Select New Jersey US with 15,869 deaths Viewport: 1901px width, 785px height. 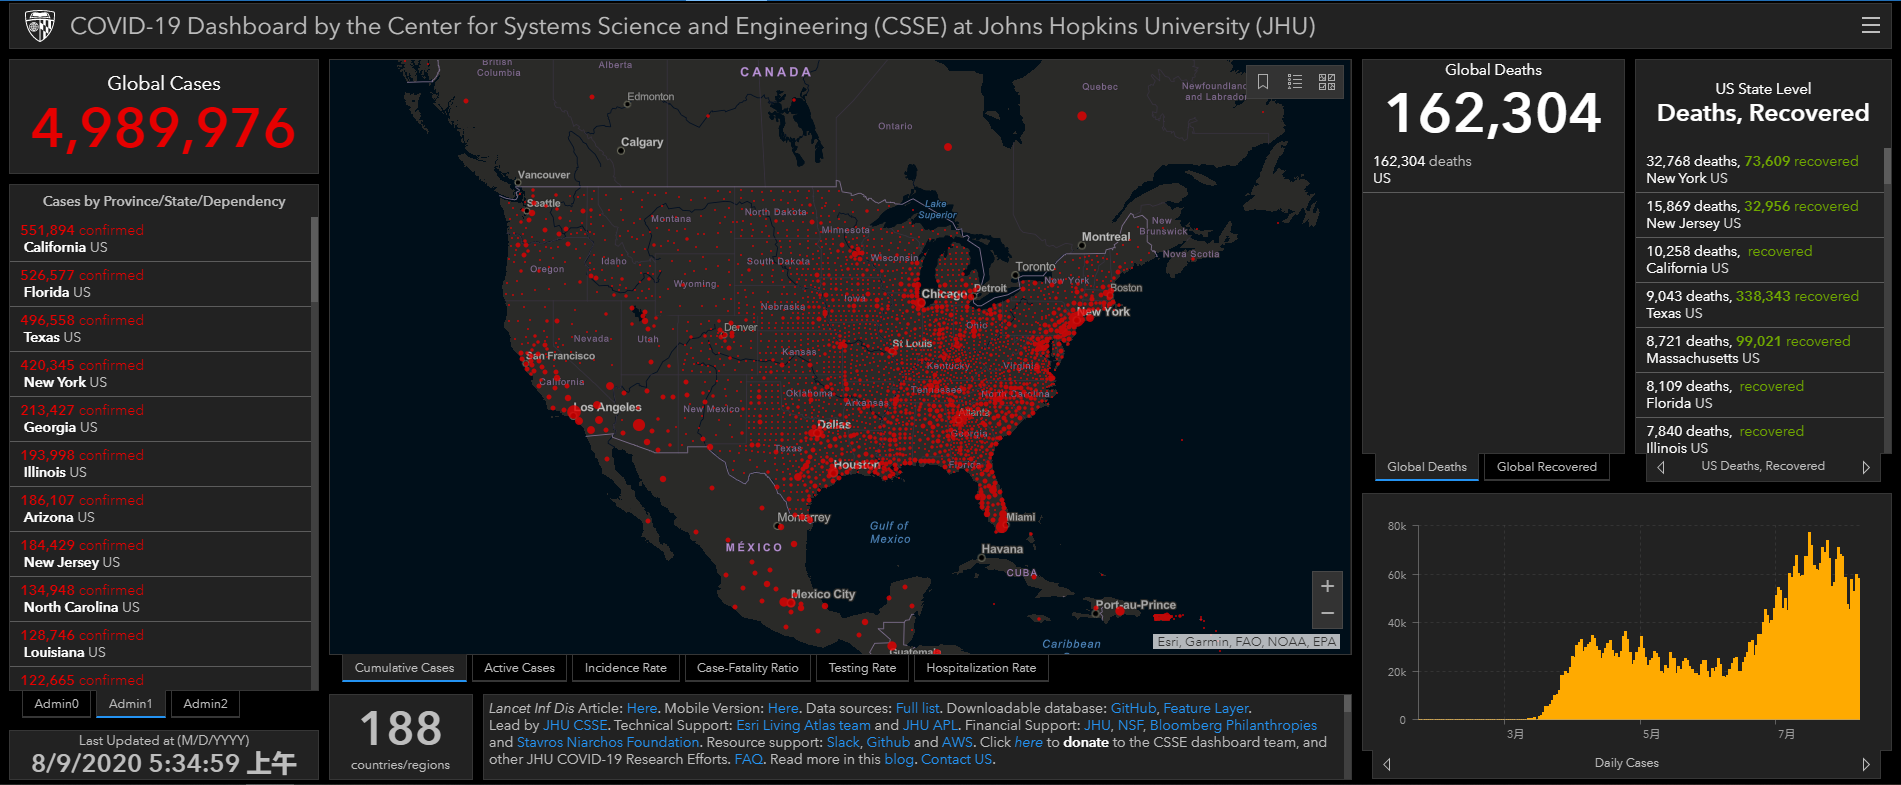pos(1760,214)
